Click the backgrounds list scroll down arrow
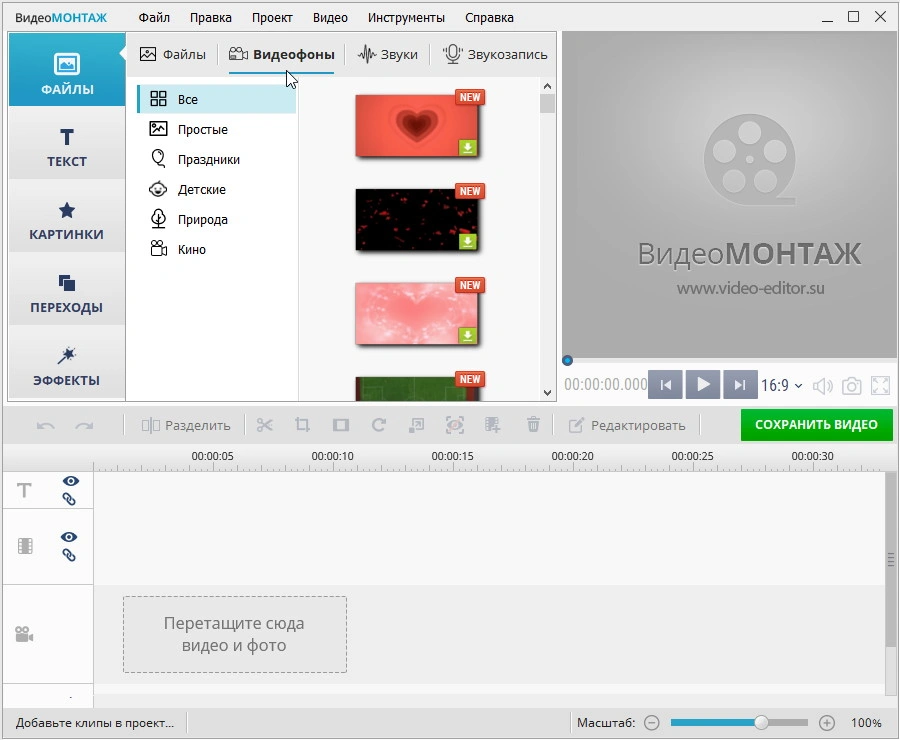Image resolution: width=900 pixels, height=740 pixels. [x=547, y=393]
